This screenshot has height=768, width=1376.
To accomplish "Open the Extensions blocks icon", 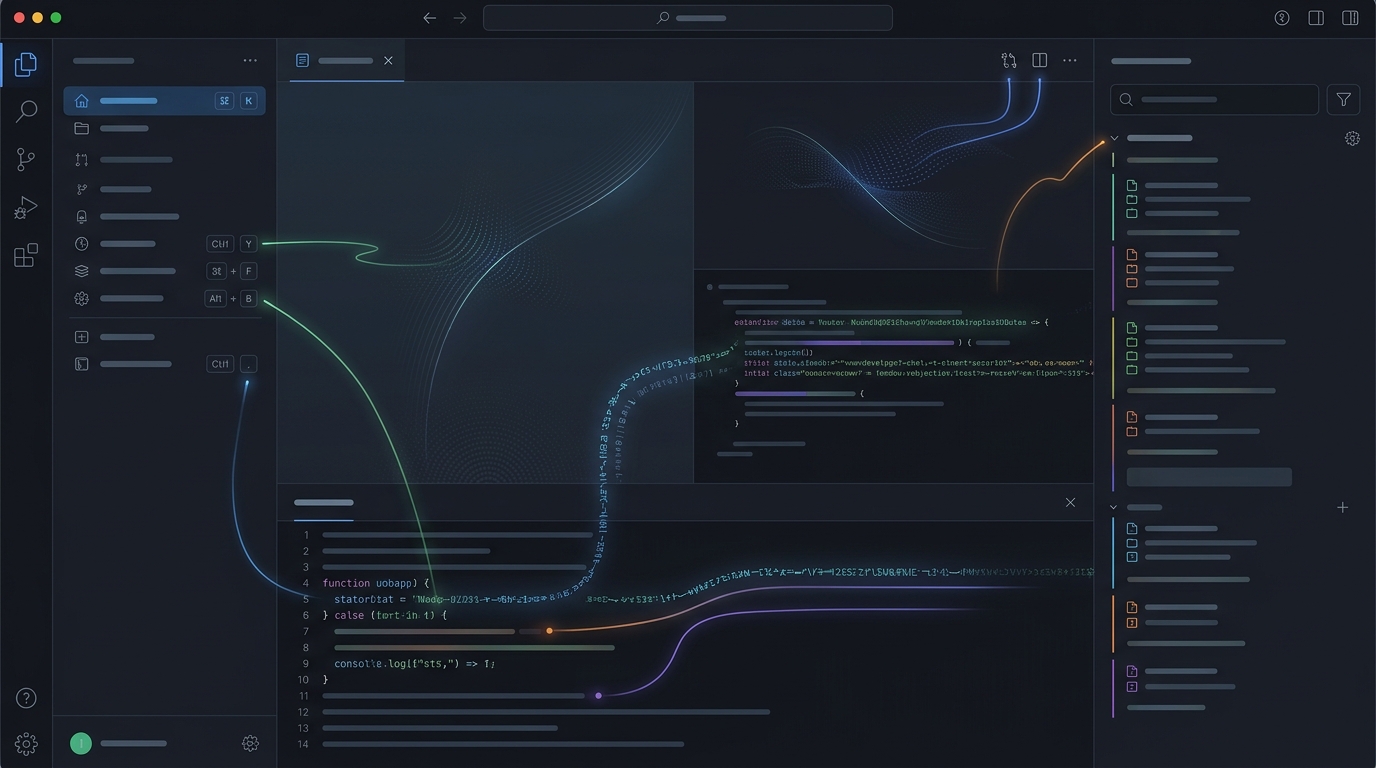I will tap(26, 255).
